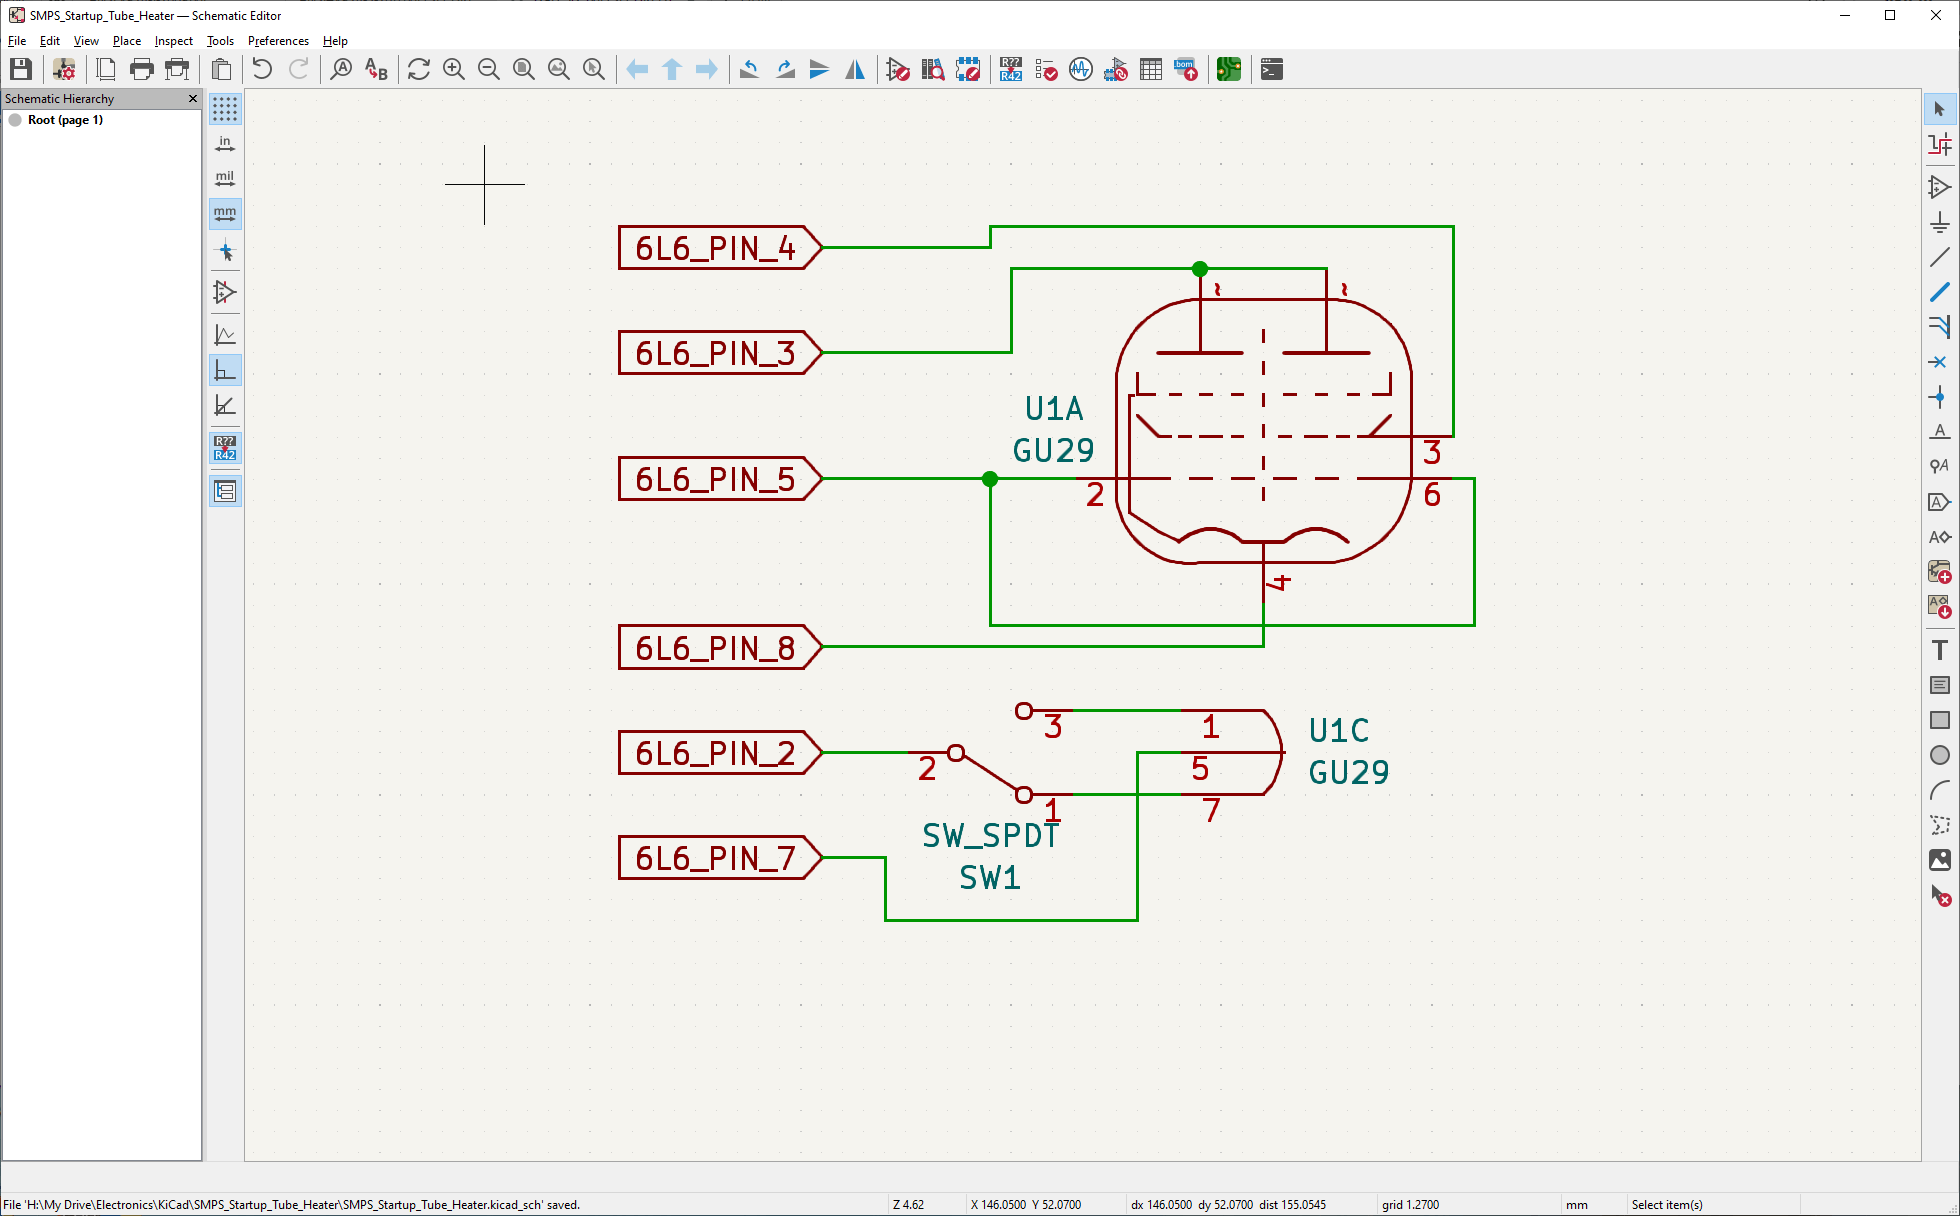Zoom to fit the drawing

pos(524,69)
